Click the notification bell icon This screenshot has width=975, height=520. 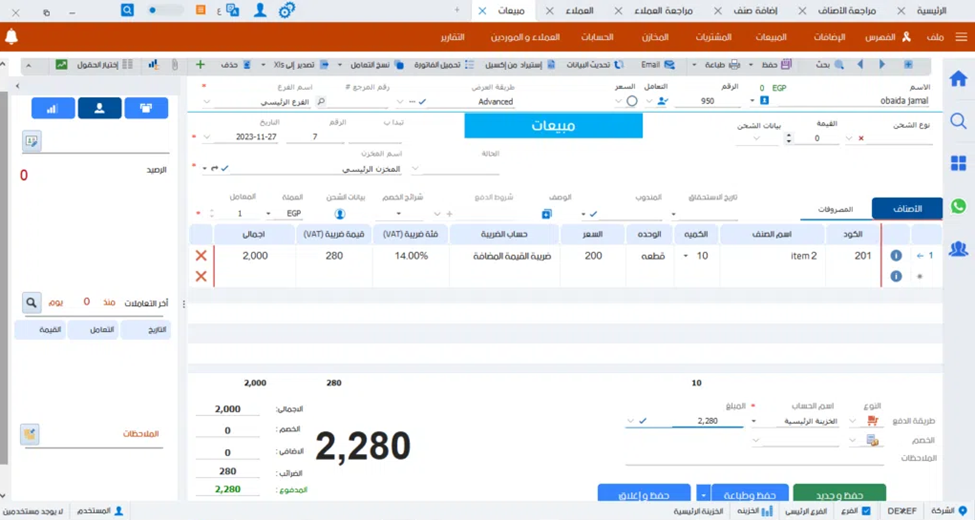[x=12, y=37]
